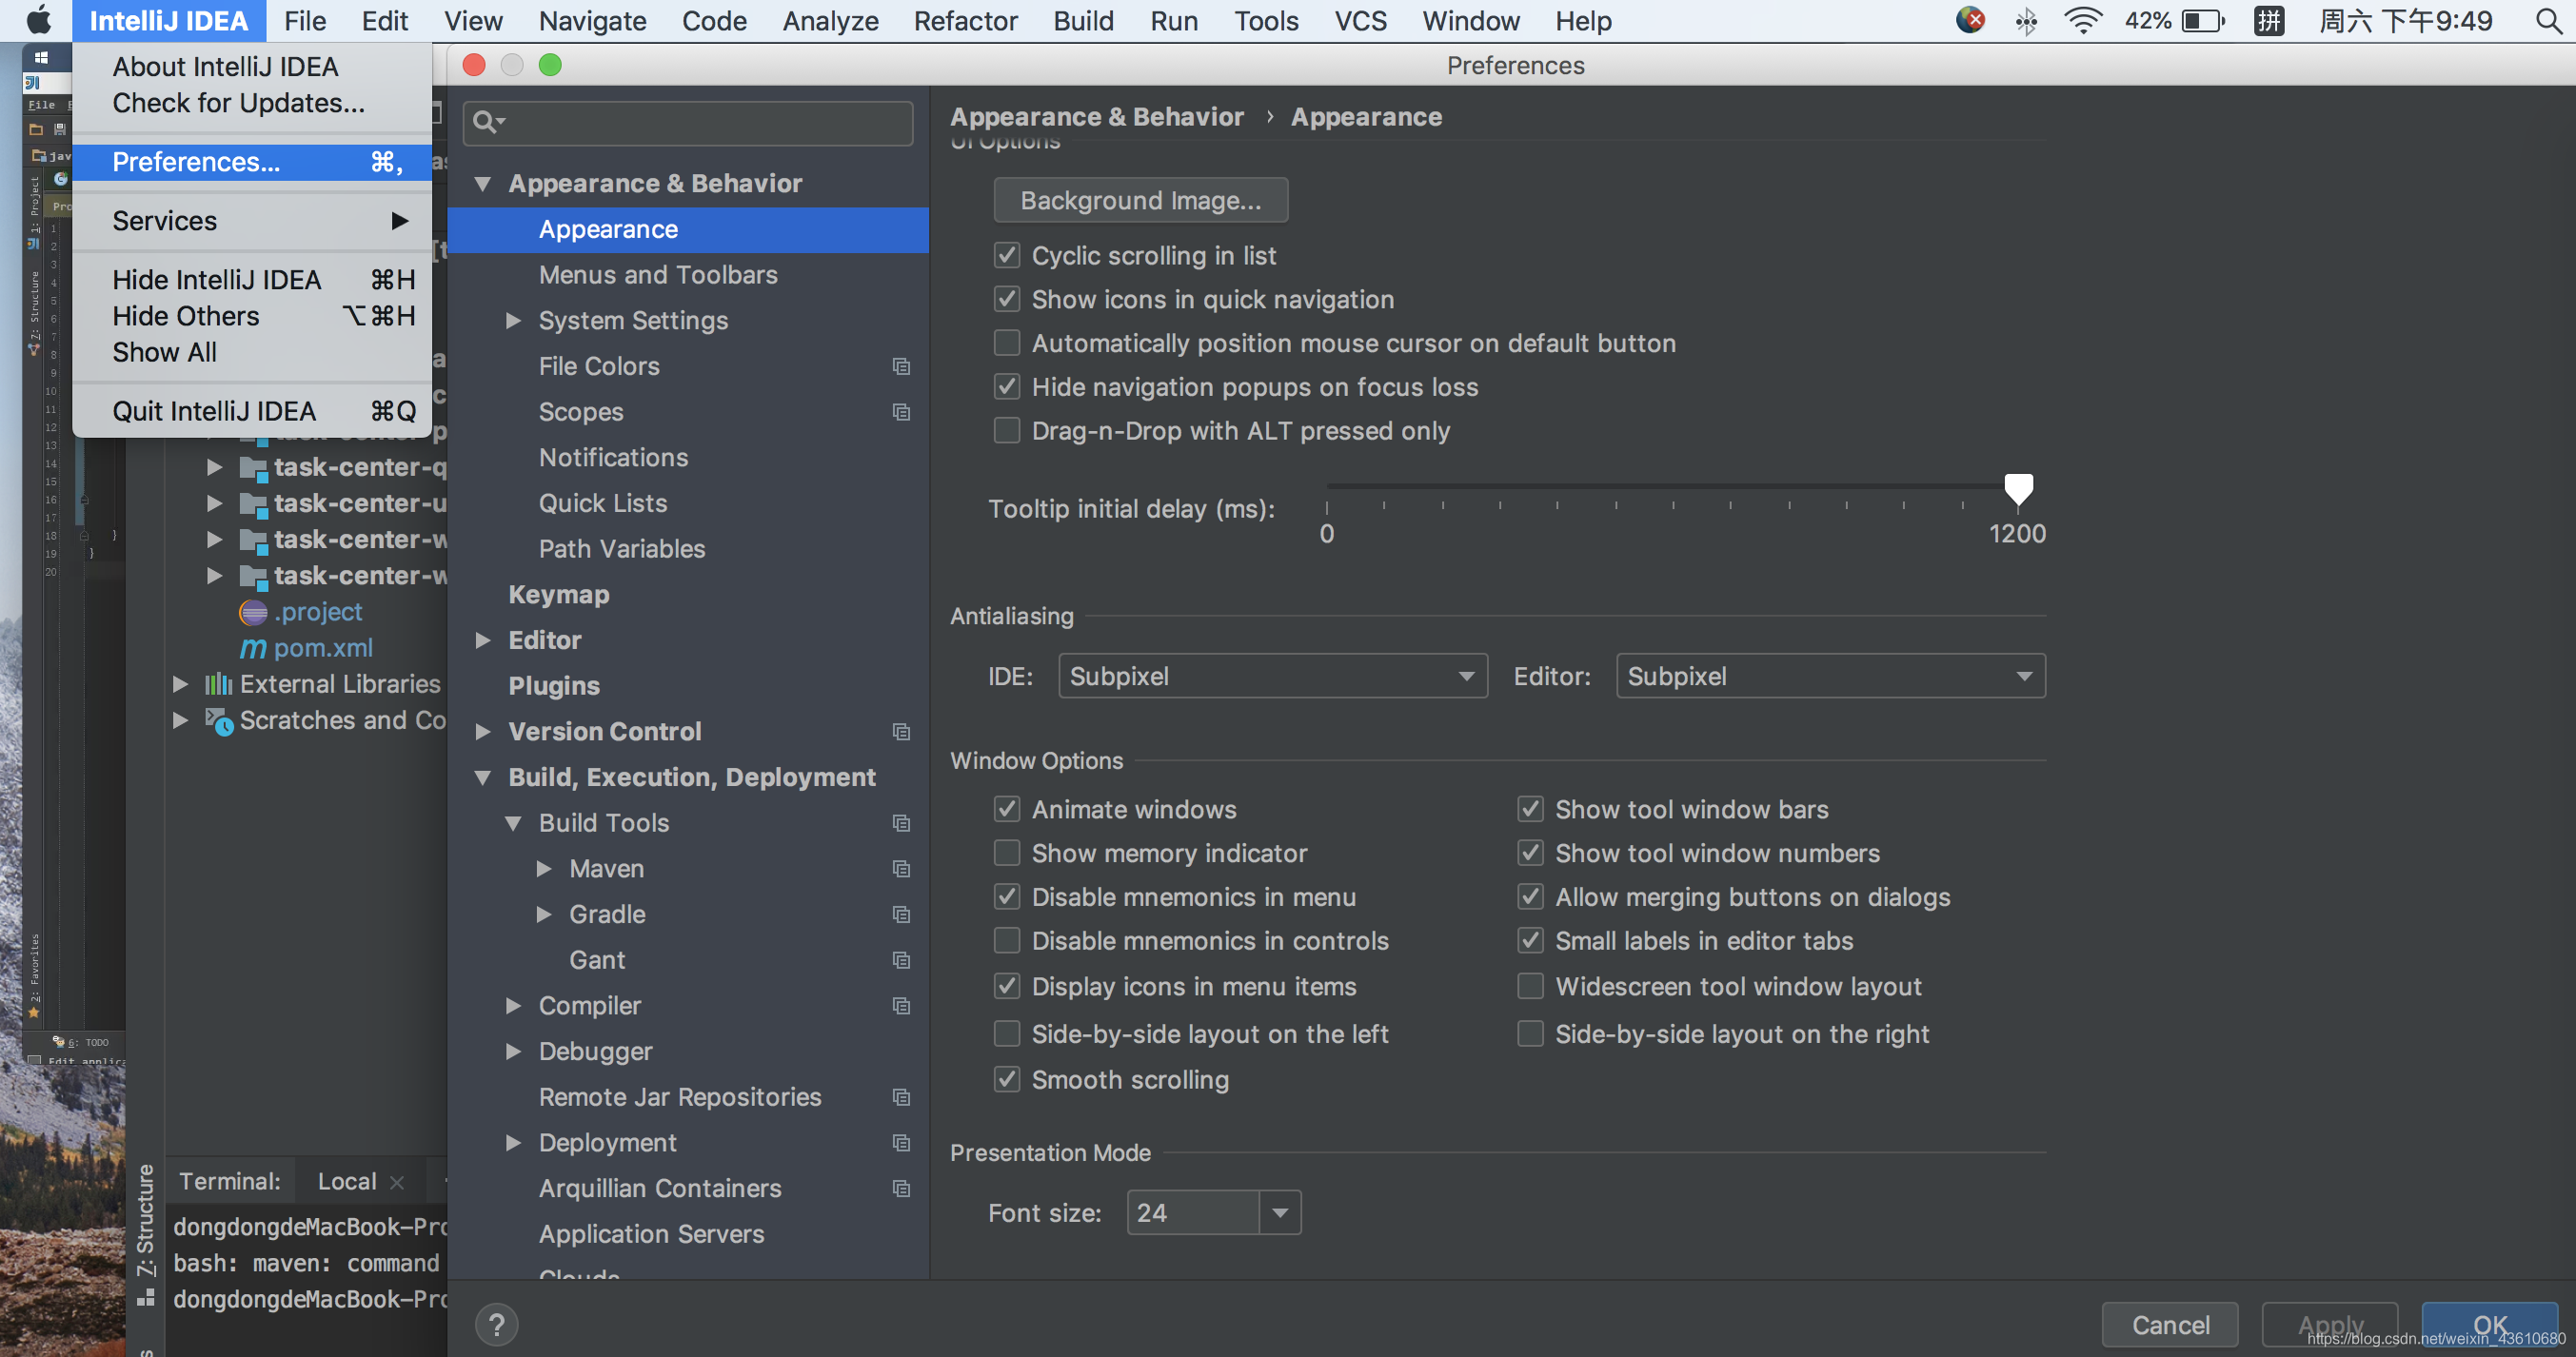This screenshot has height=1357, width=2576.
Task: Click the red notification icon in menu bar
Action: (x=1969, y=20)
